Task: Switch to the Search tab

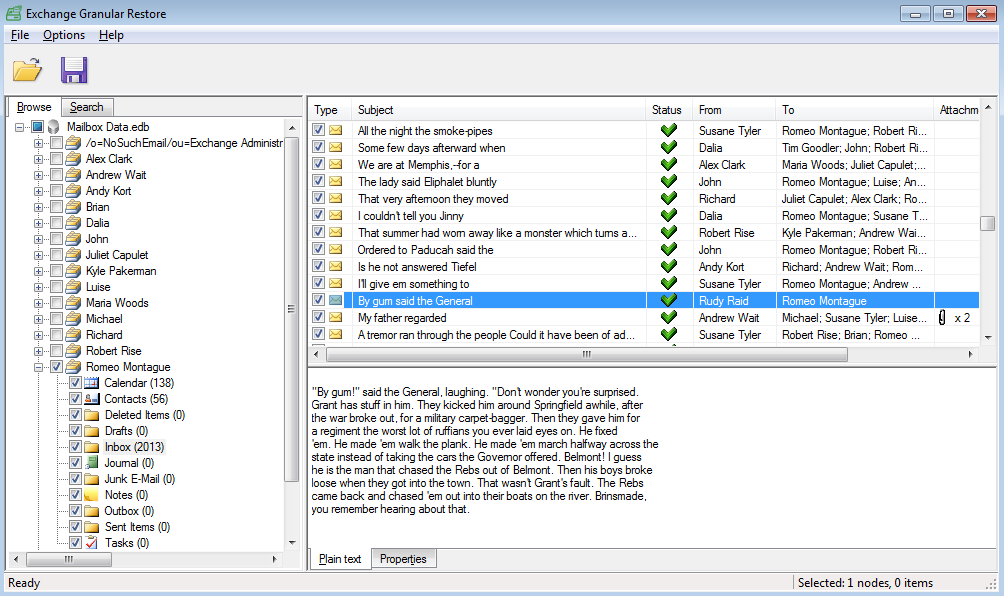Action: (x=87, y=107)
